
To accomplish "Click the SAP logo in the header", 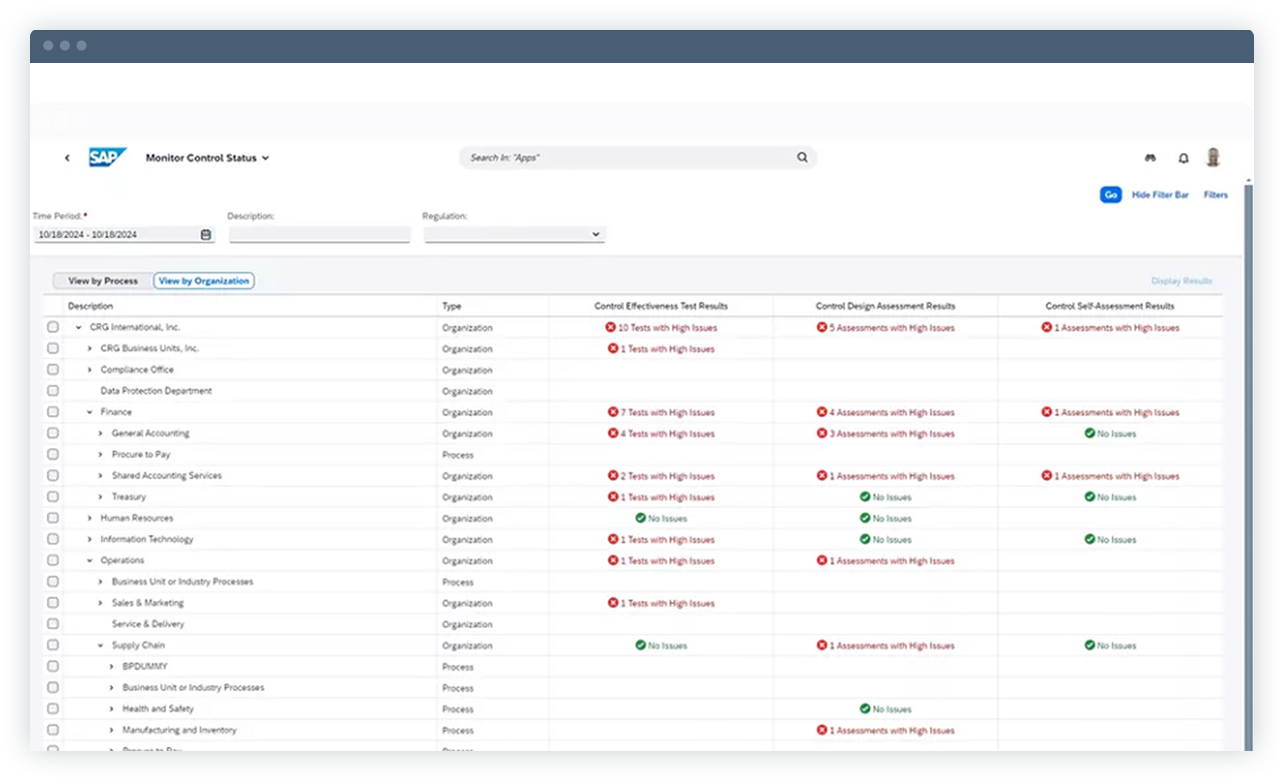I will (x=107, y=157).
